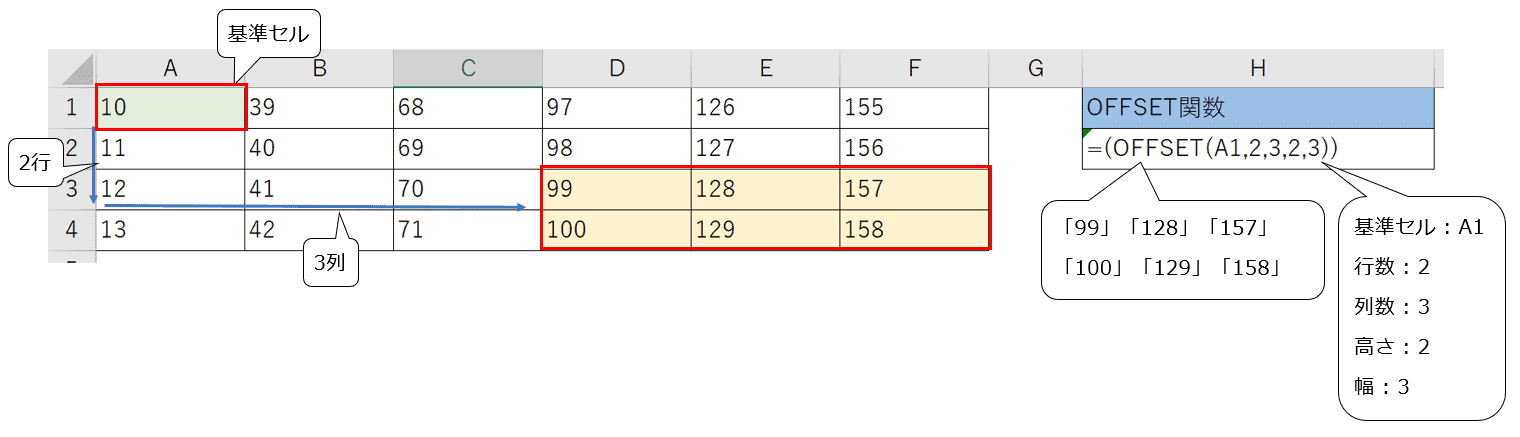Select column C header
The image size is (1520, 437).
pyautogui.click(x=467, y=68)
